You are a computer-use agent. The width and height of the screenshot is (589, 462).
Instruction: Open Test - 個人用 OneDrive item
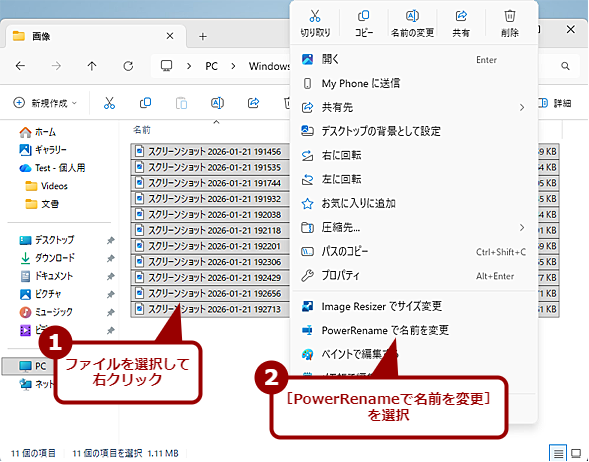tap(52, 168)
